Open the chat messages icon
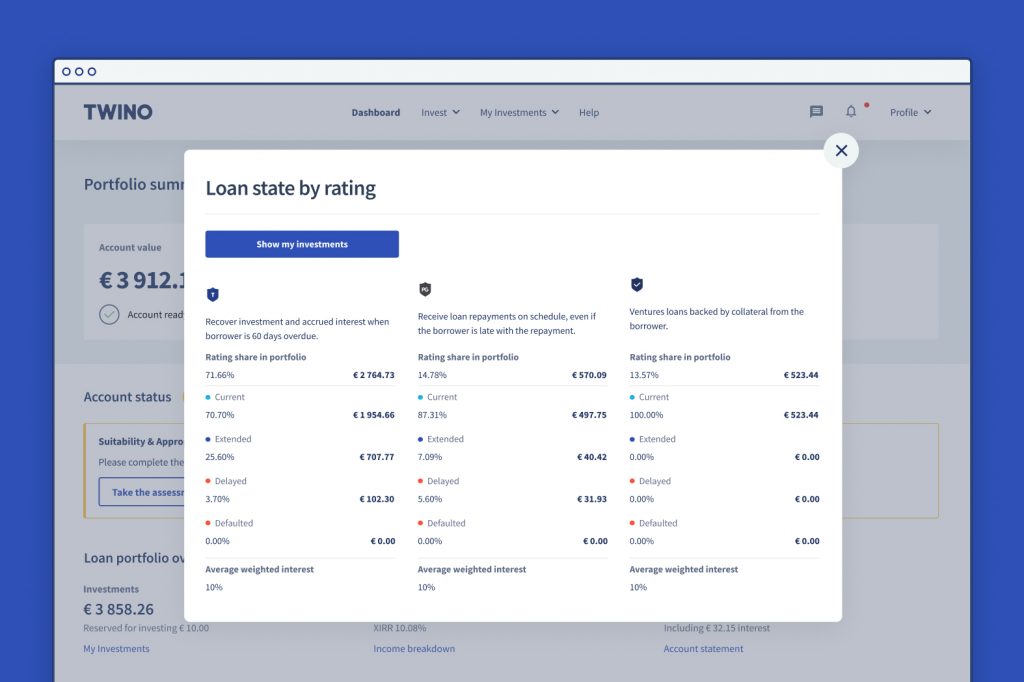 click(x=816, y=112)
